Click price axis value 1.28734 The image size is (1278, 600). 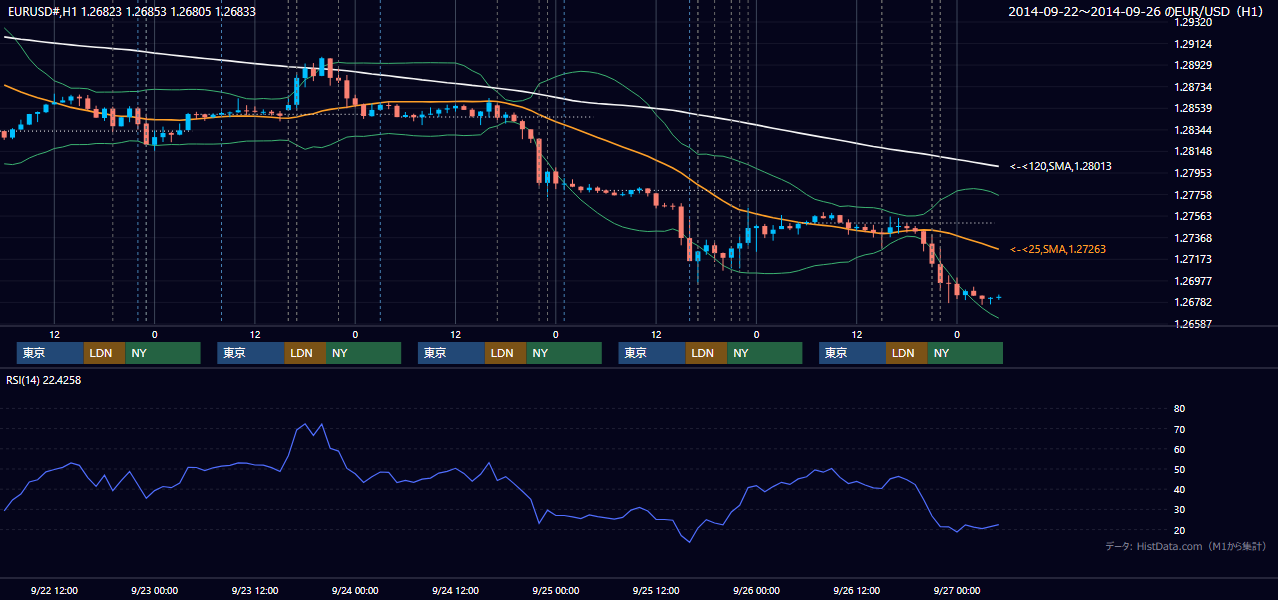pyautogui.click(x=1192, y=87)
